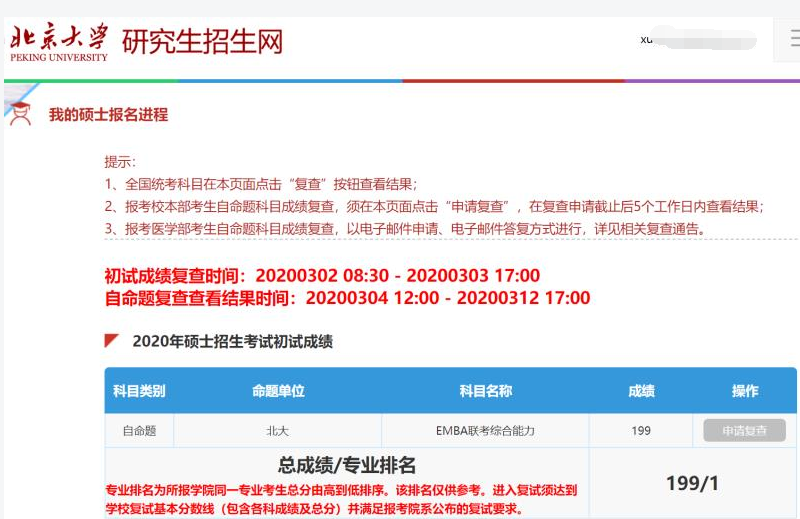This screenshot has height=519, width=800.
Task: Select the 199/1 ranking value
Action: tap(692, 483)
